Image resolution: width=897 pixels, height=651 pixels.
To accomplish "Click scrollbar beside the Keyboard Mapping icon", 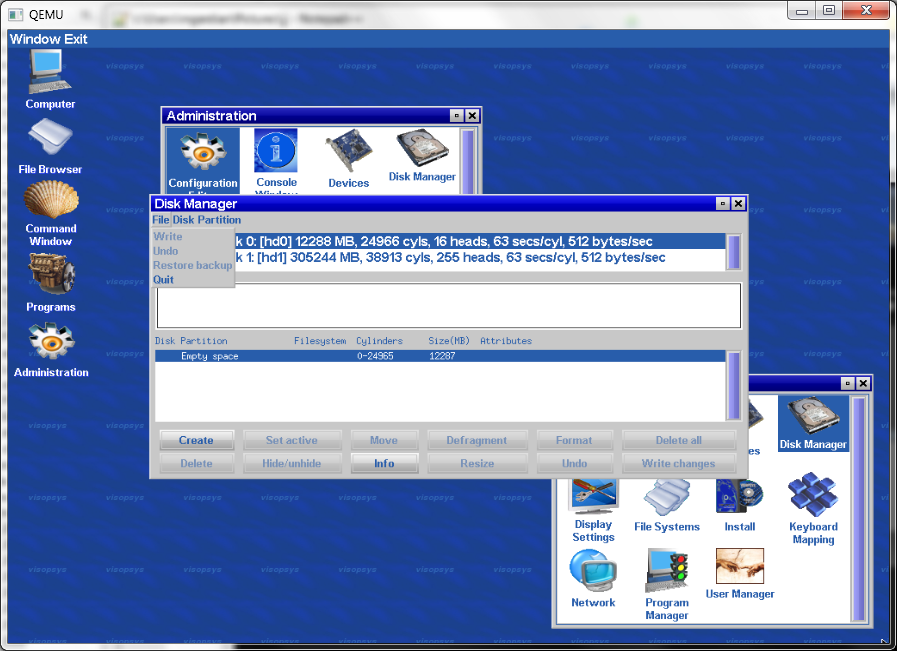I will (x=858, y=509).
